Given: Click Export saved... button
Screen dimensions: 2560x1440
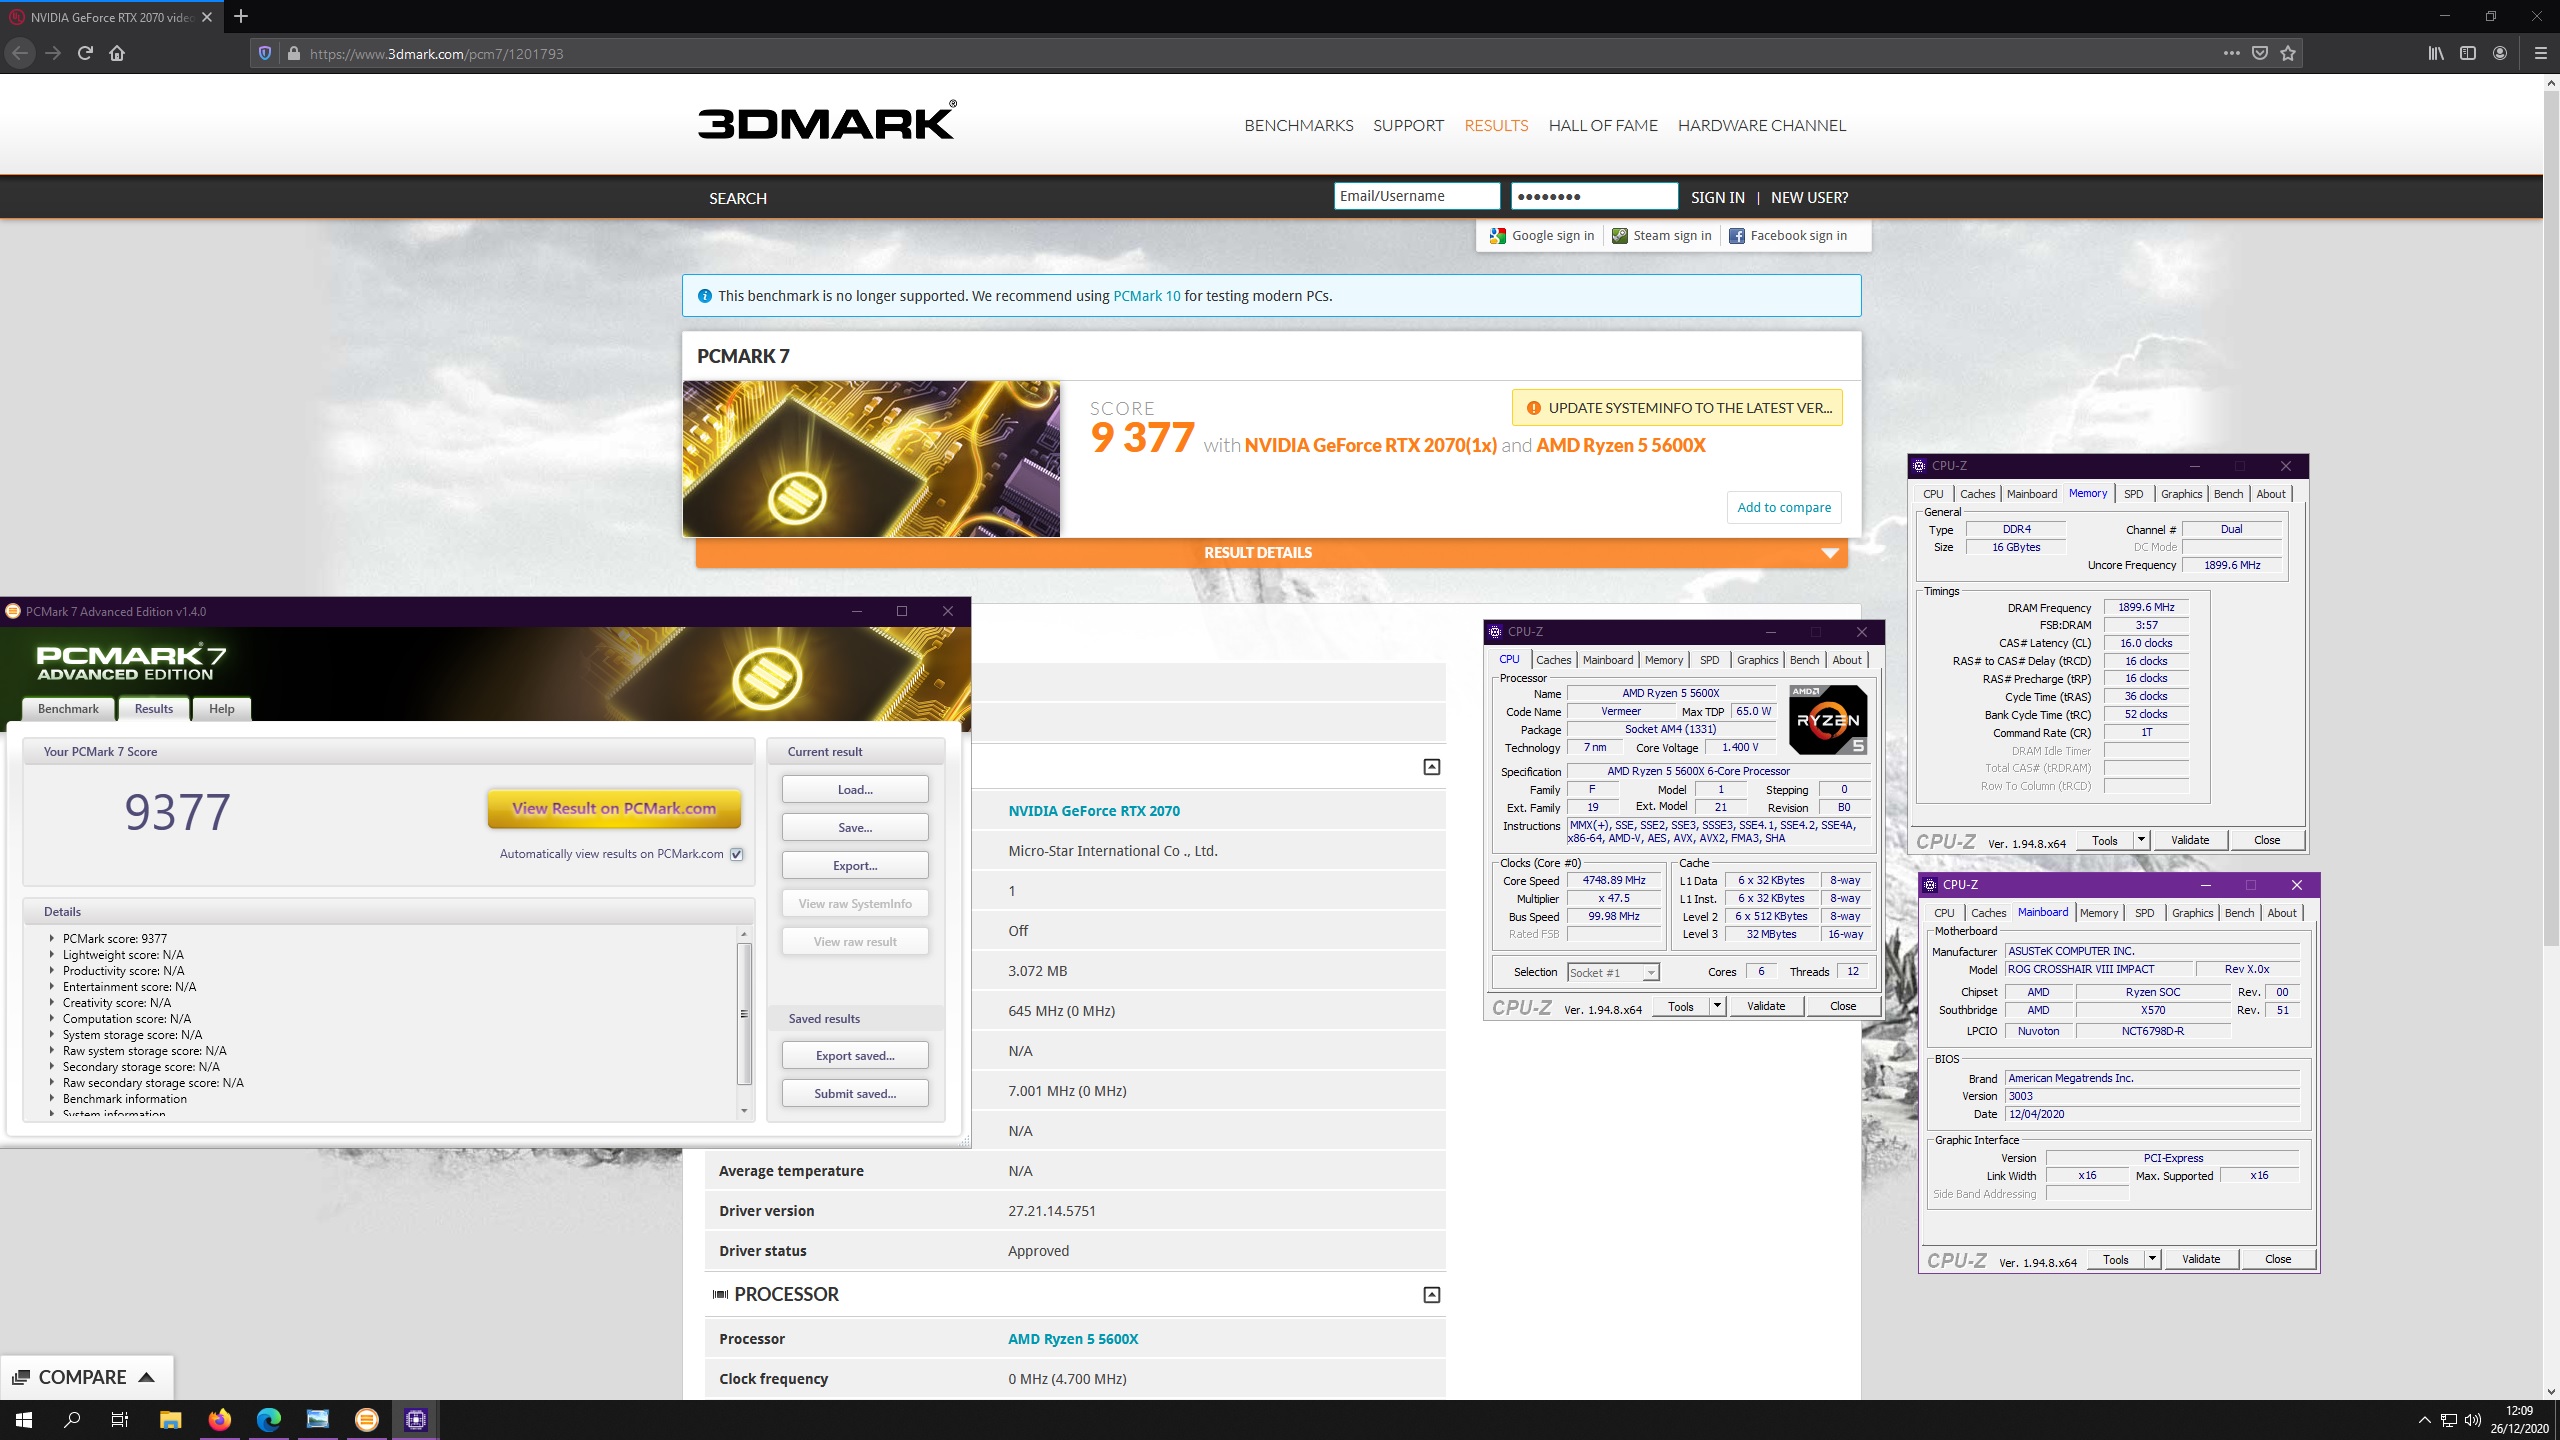Looking at the screenshot, I should pyautogui.click(x=855, y=1056).
